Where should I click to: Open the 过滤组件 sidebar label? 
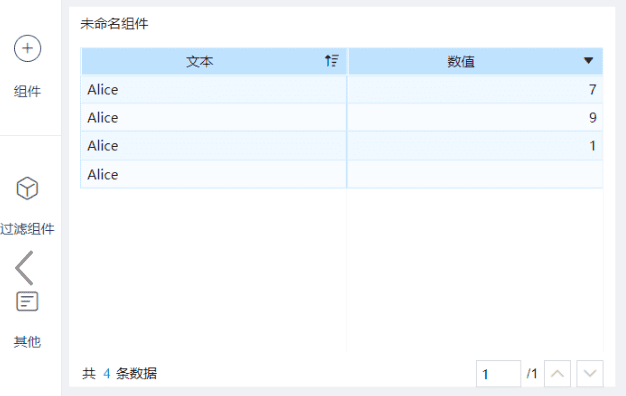click(27, 229)
